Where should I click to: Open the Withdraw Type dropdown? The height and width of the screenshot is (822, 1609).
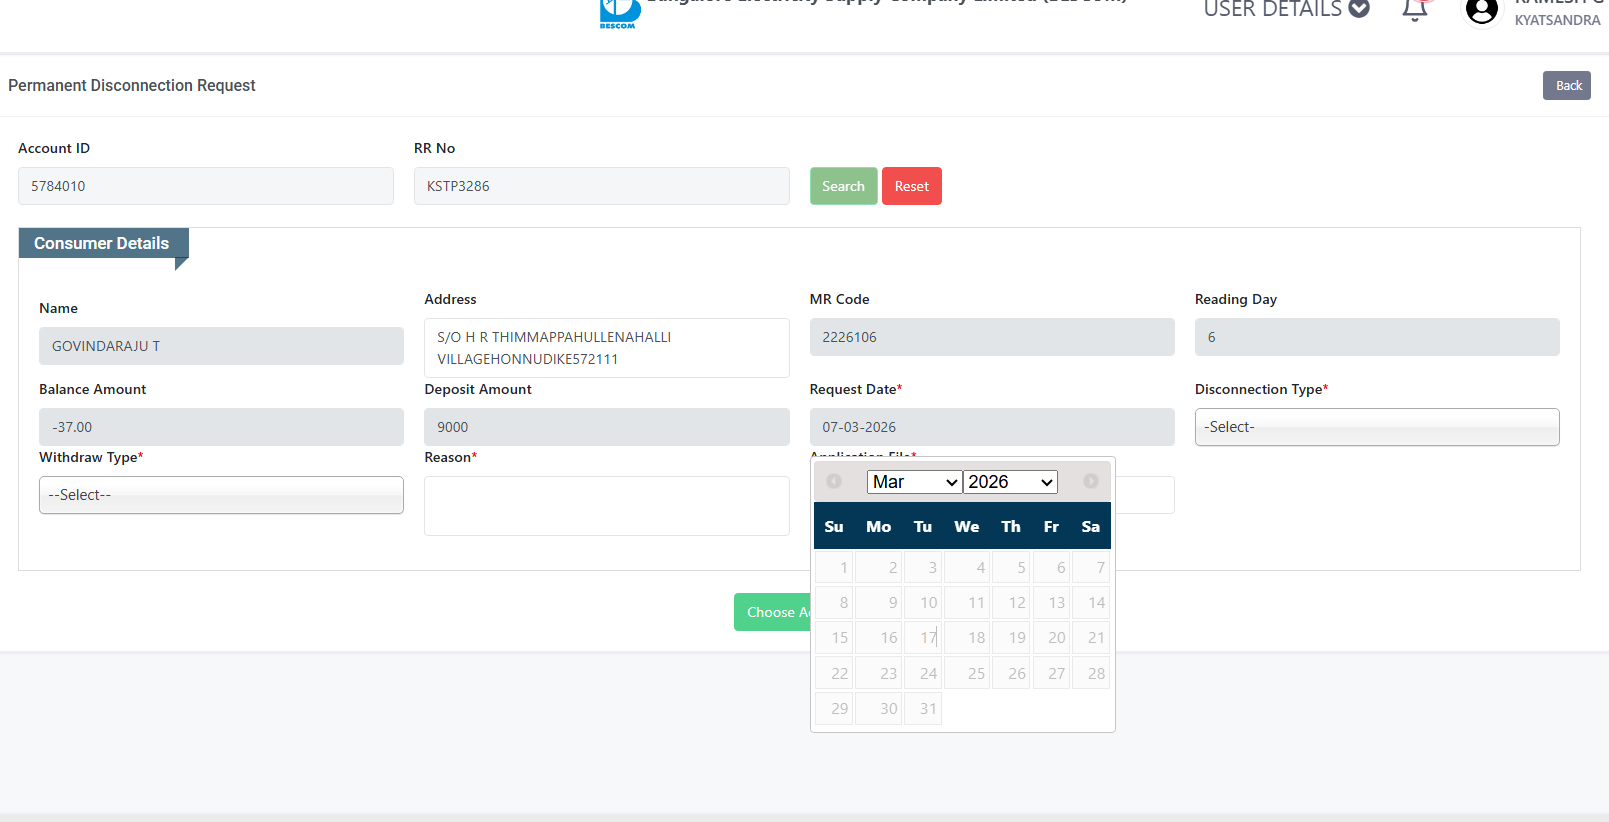(221, 495)
